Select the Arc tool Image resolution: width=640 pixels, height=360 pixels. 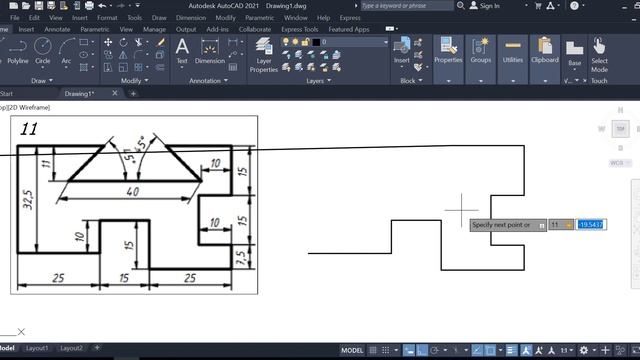point(66,51)
